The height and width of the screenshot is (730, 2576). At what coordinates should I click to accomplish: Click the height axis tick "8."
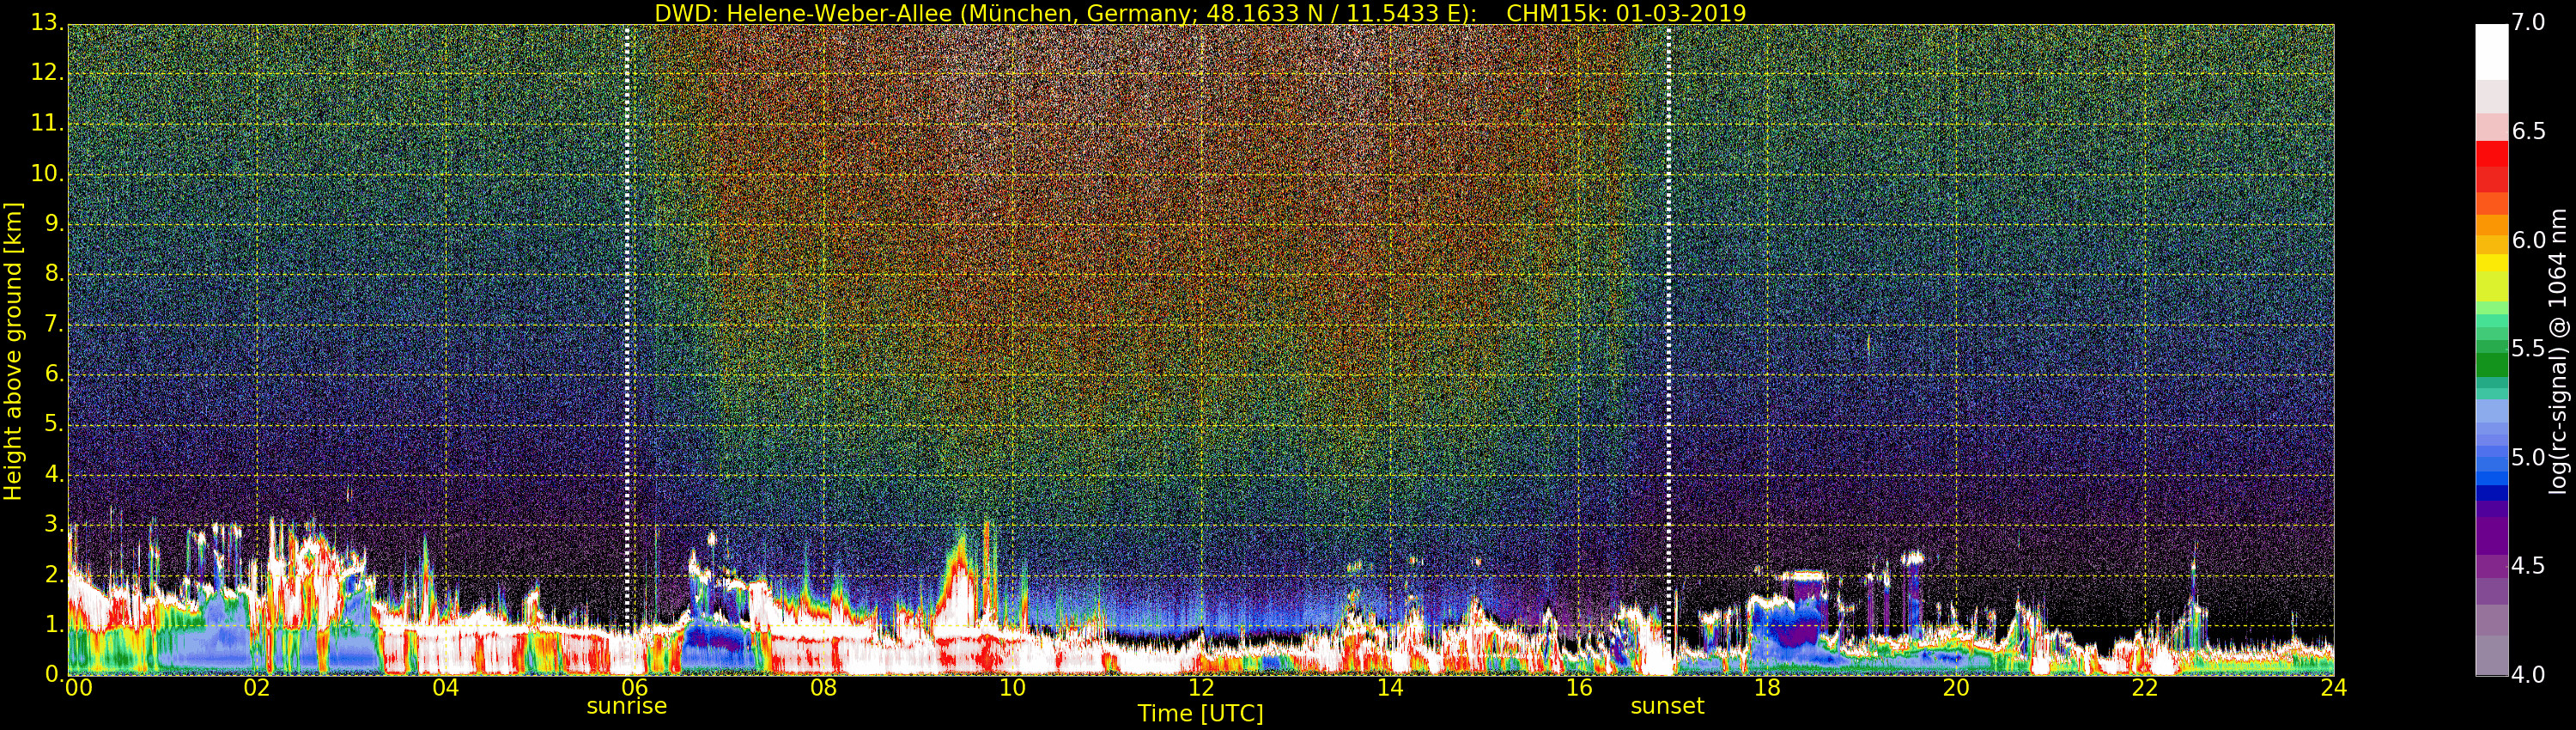coord(53,273)
